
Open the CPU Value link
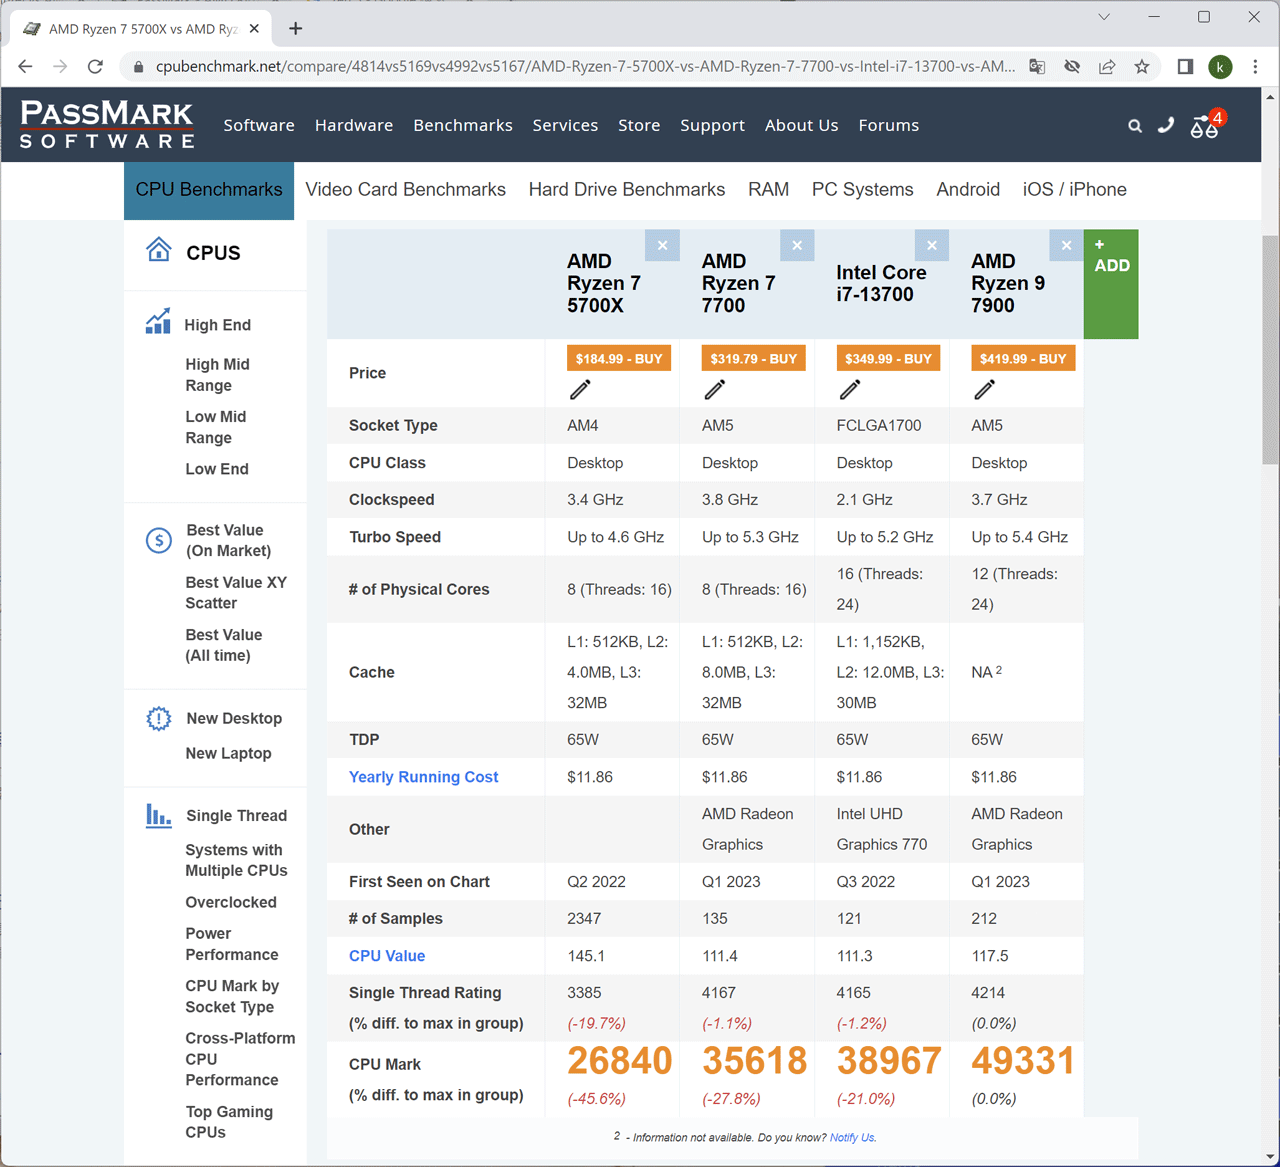[387, 956]
